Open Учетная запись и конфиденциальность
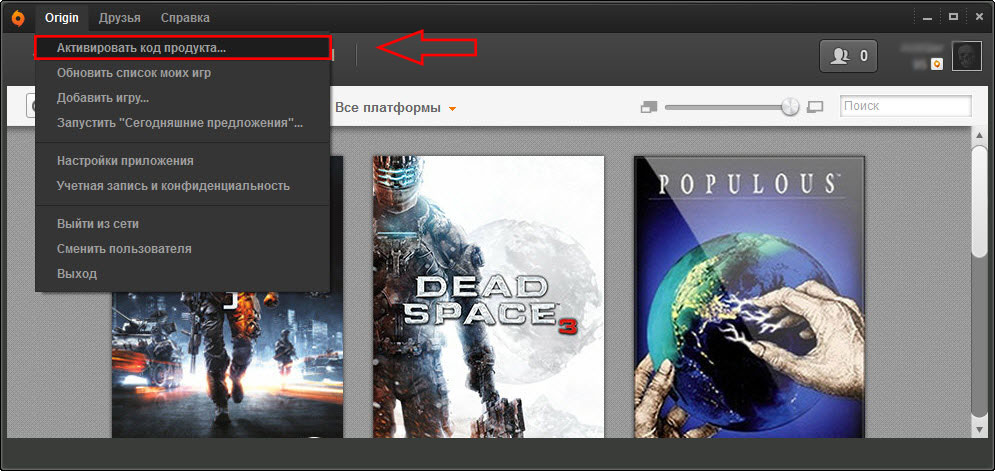The image size is (995, 471). (183, 186)
